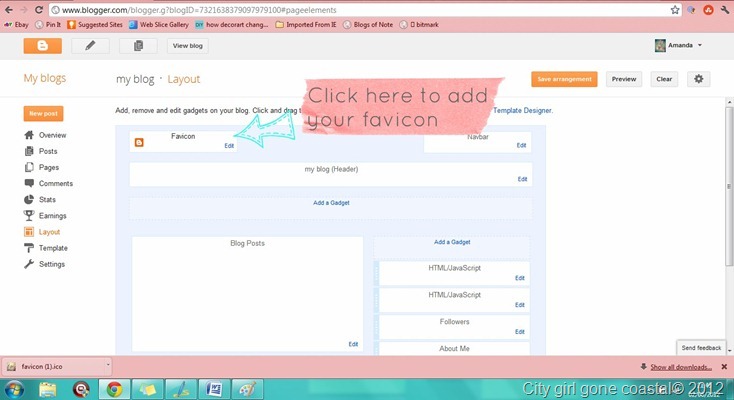Screen dimensions: 734x400
Task: Open the favicon download options arrow
Action: pos(108,367)
